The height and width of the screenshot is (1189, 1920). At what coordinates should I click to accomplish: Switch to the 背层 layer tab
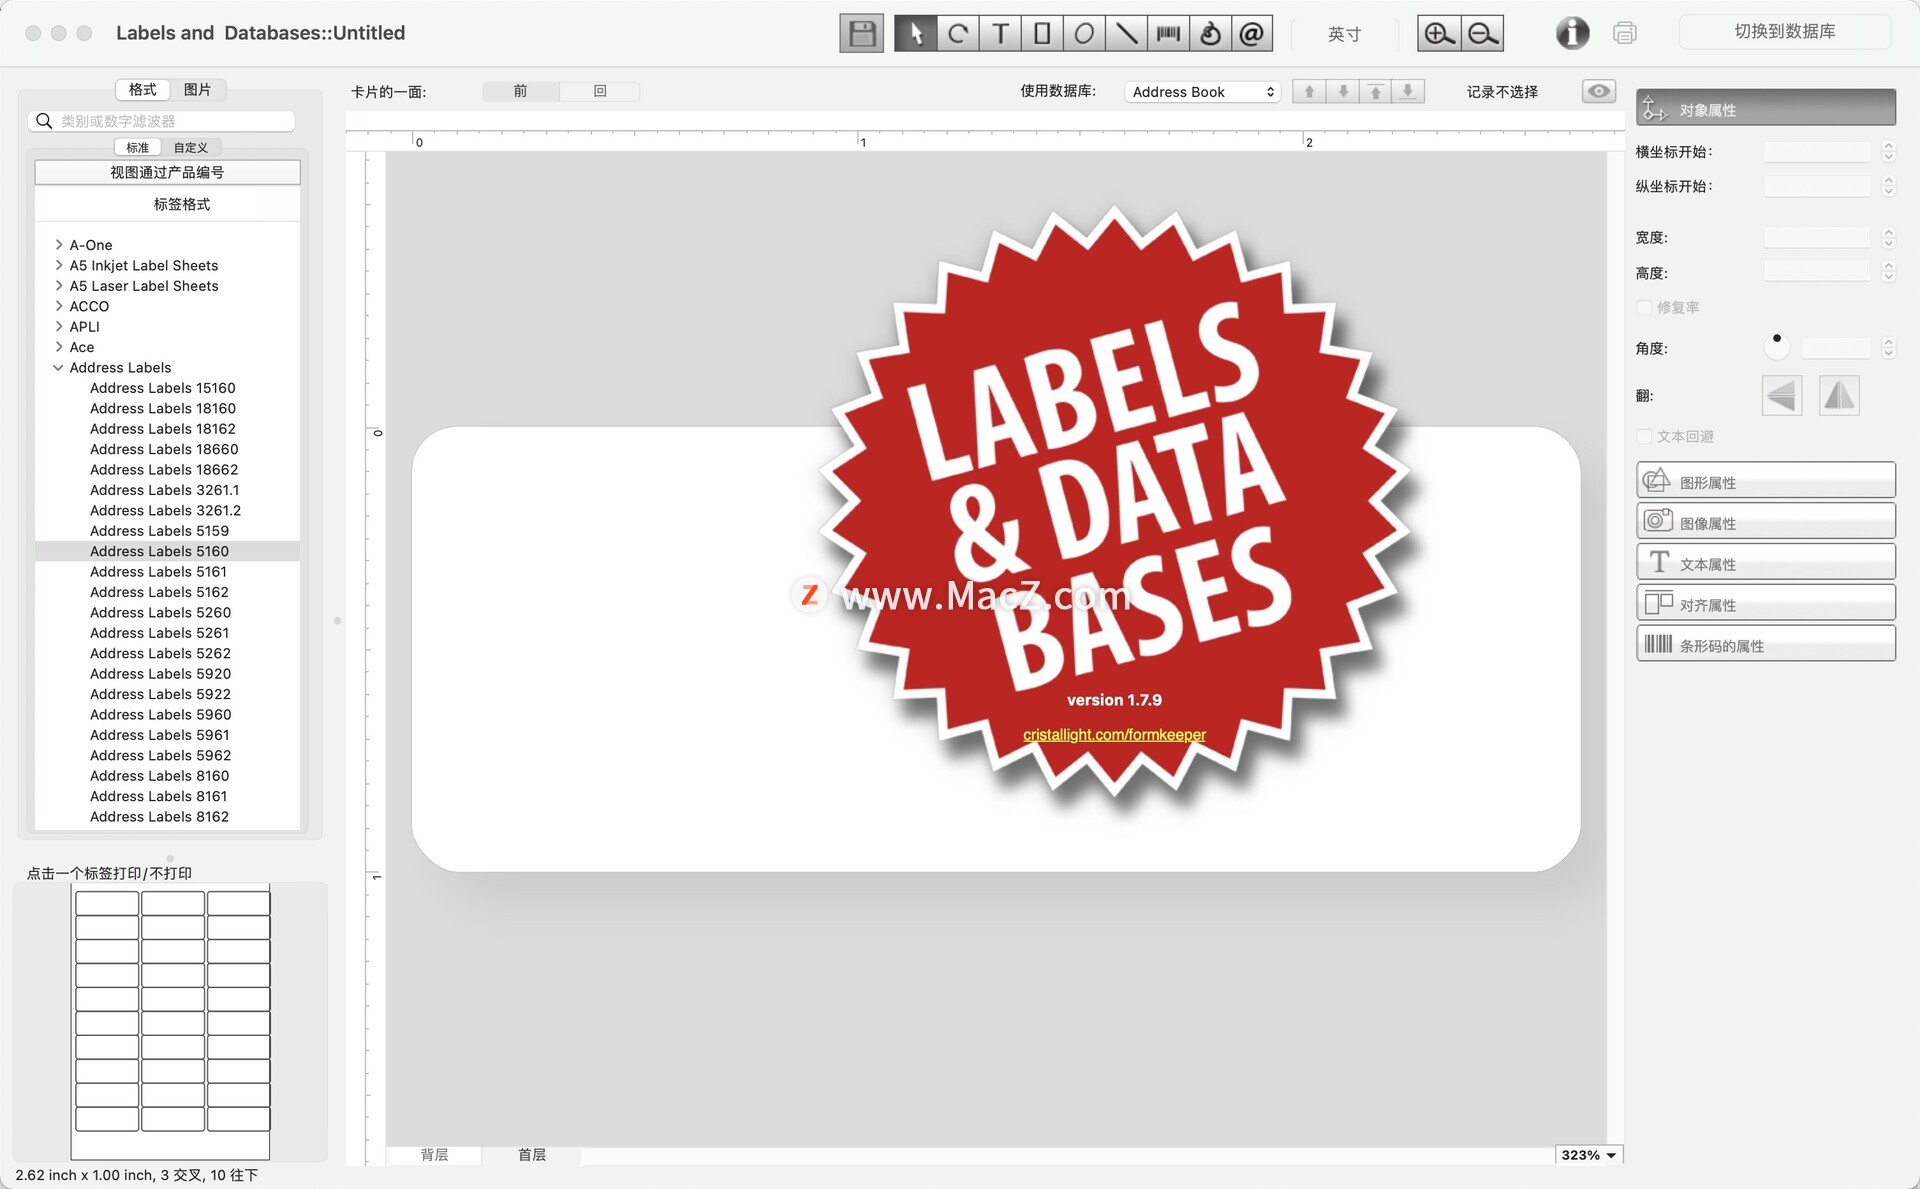click(434, 1155)
